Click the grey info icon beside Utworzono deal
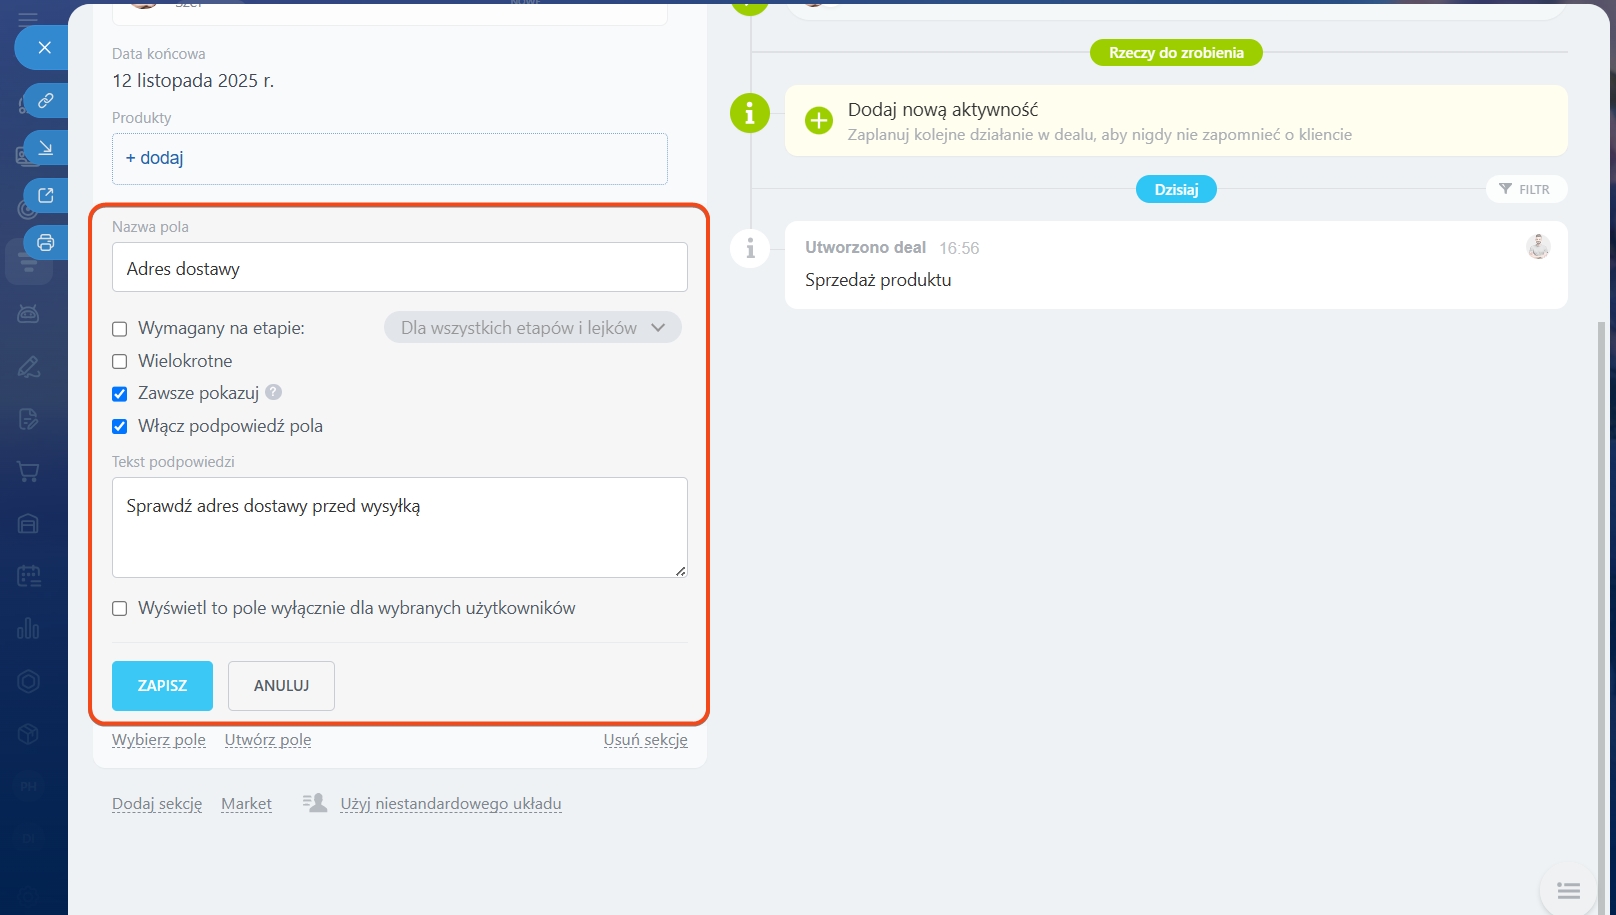Viewport: 1616px width, 915px height. 750,248
